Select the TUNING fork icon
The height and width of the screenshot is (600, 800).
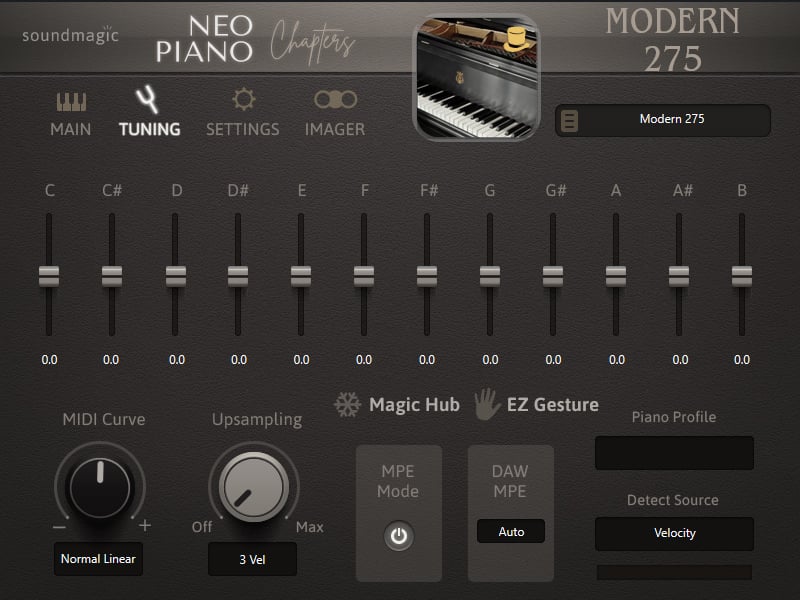pyautogui.click(x=147, y=99)
